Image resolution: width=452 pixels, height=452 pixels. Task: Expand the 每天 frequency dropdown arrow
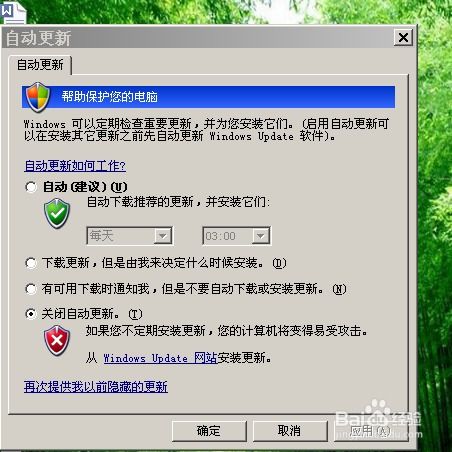(163, 236)
